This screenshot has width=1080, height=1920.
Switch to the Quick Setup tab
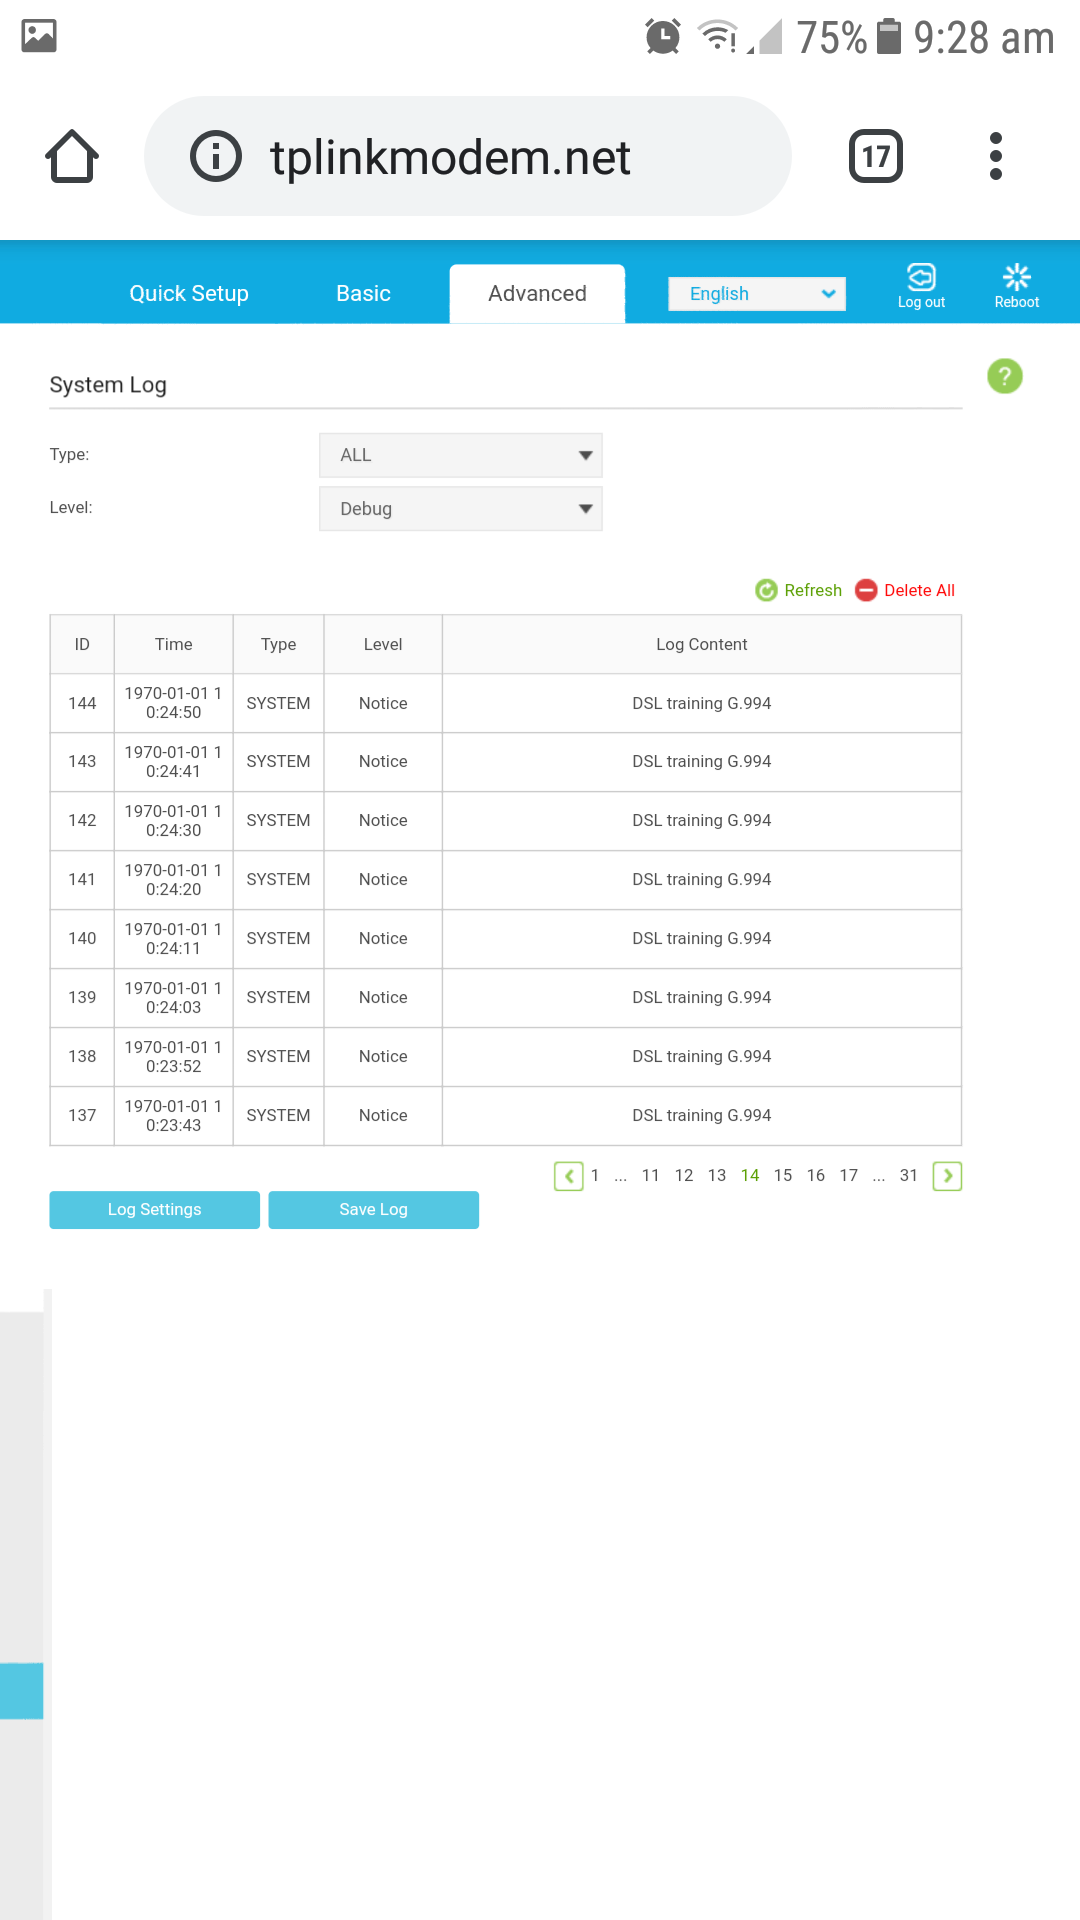pos(189,294)
